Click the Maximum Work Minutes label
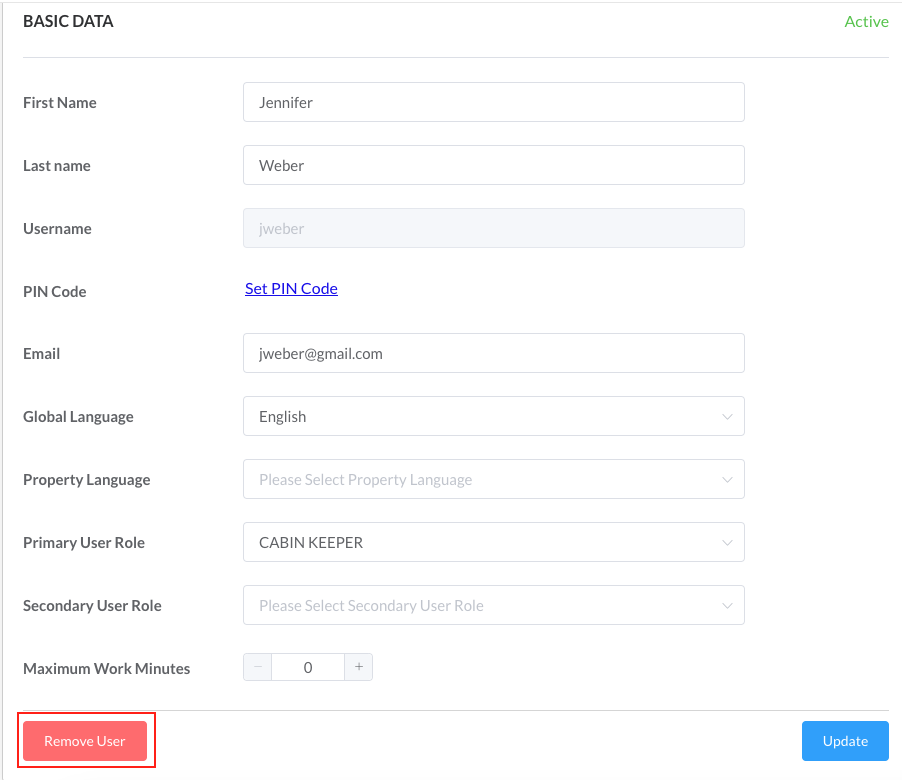This screenshot has width=902, height=780. pos(106,669)
